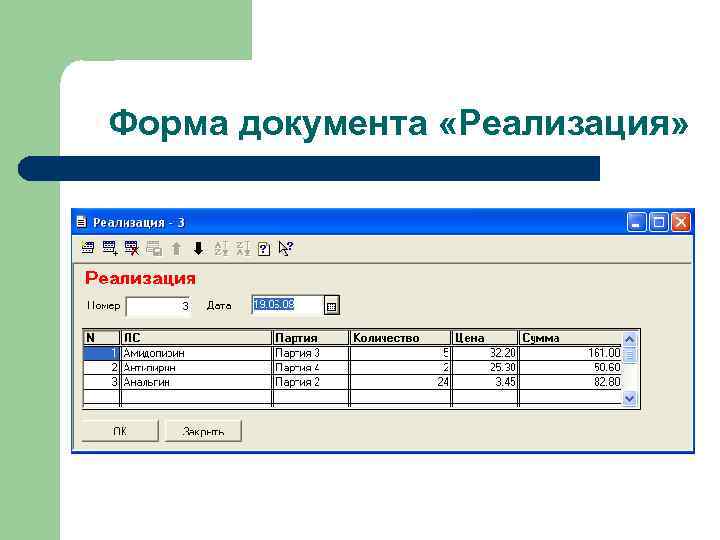Click the table scrollbar down arrow
The width and height of the screenshot is (720, 540).
click(630, 399)
